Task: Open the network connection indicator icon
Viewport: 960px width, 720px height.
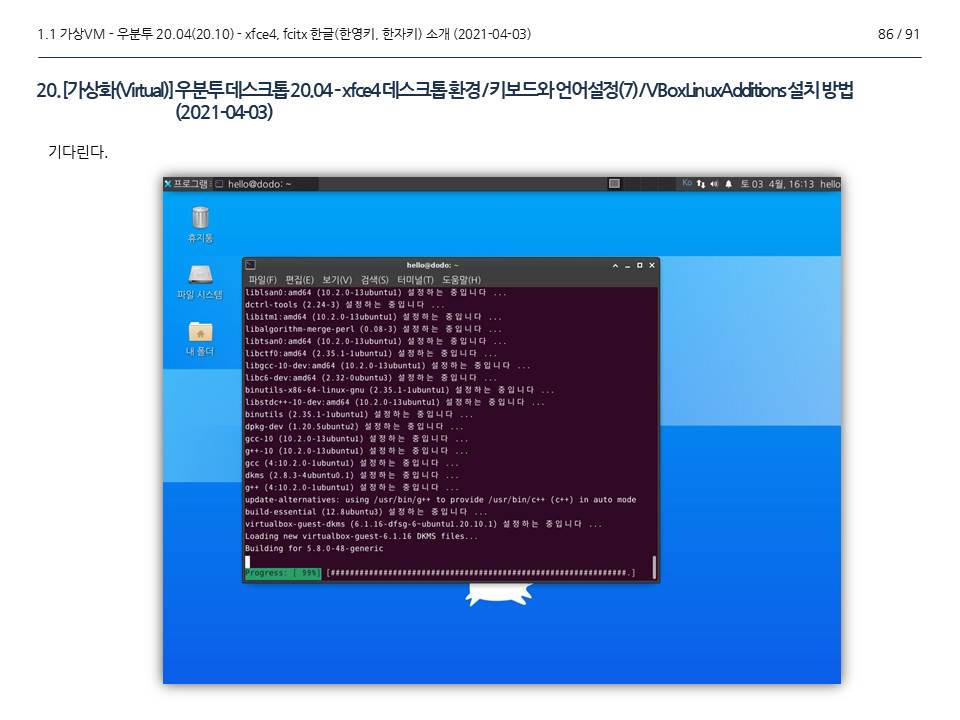Action: point(700,184)
